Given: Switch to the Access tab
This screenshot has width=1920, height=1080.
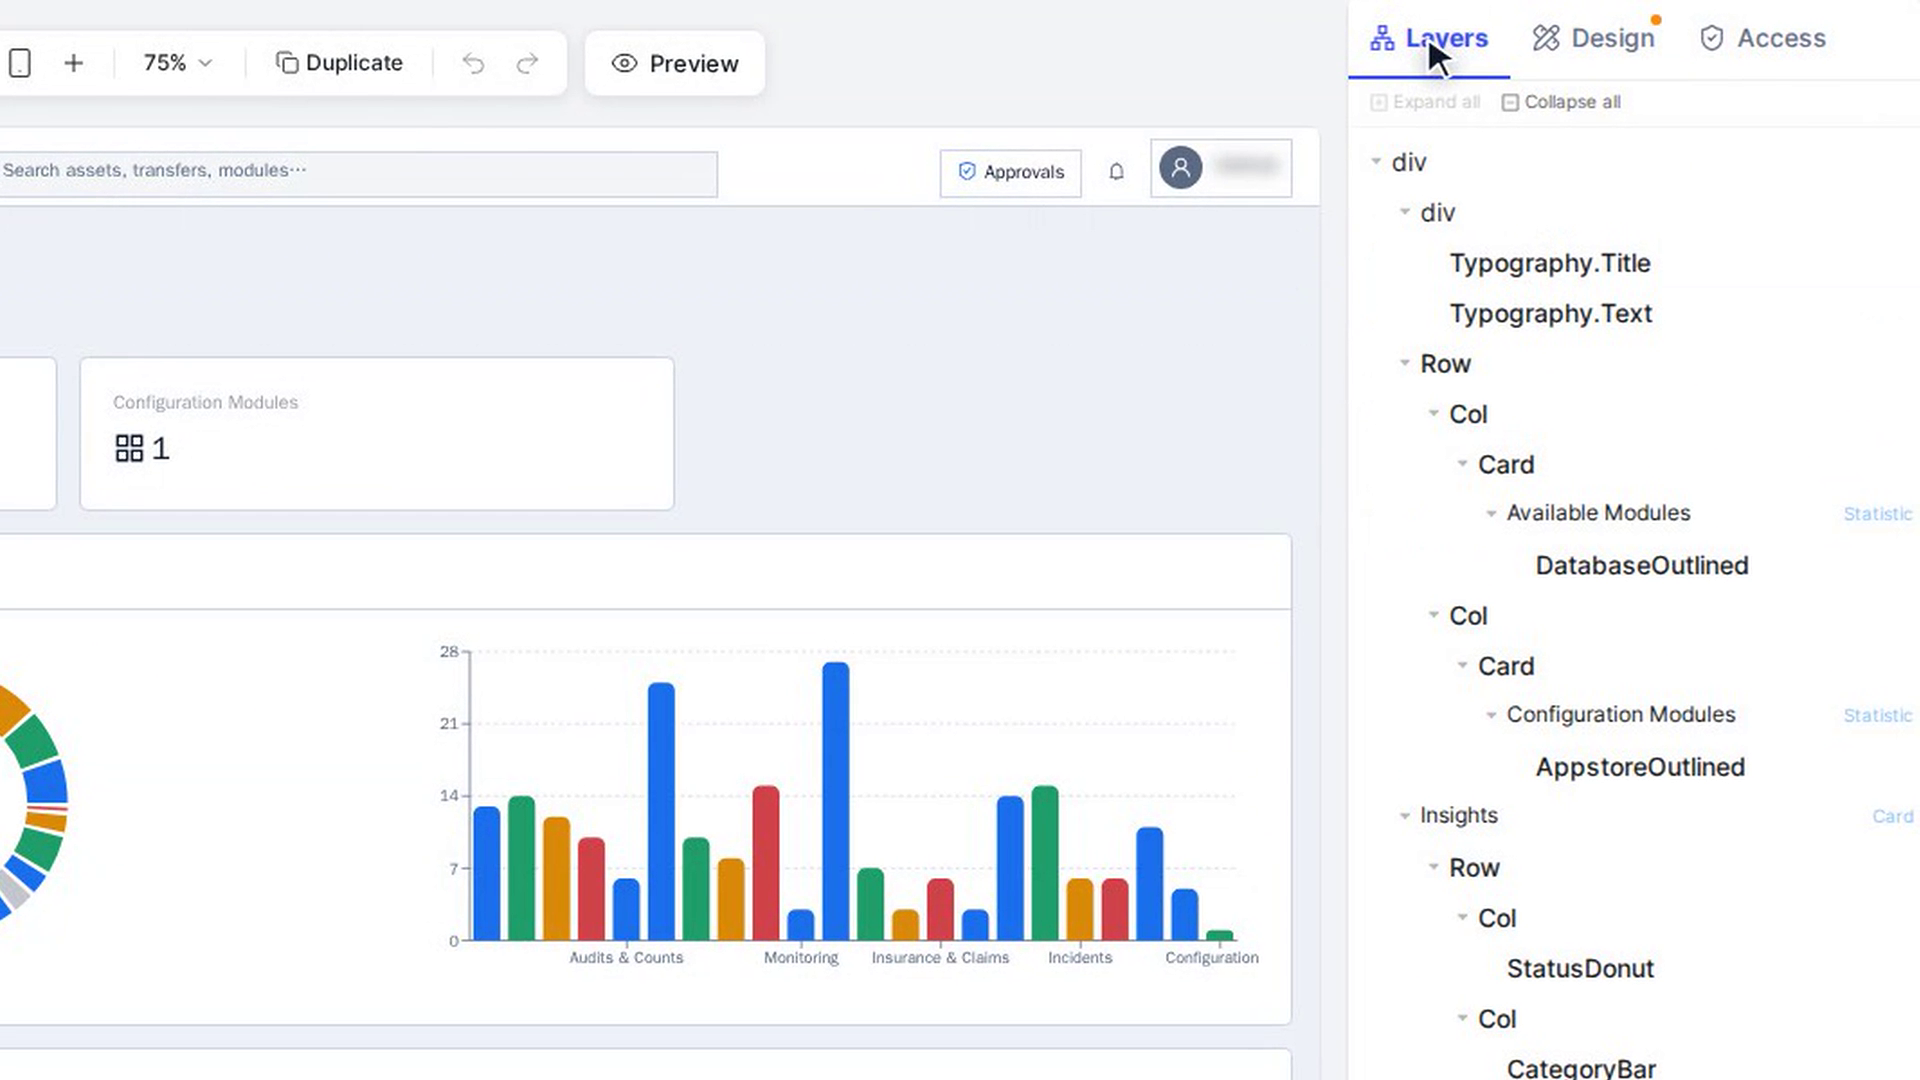Looking at the screenshot, I should tap(1763, 38).
